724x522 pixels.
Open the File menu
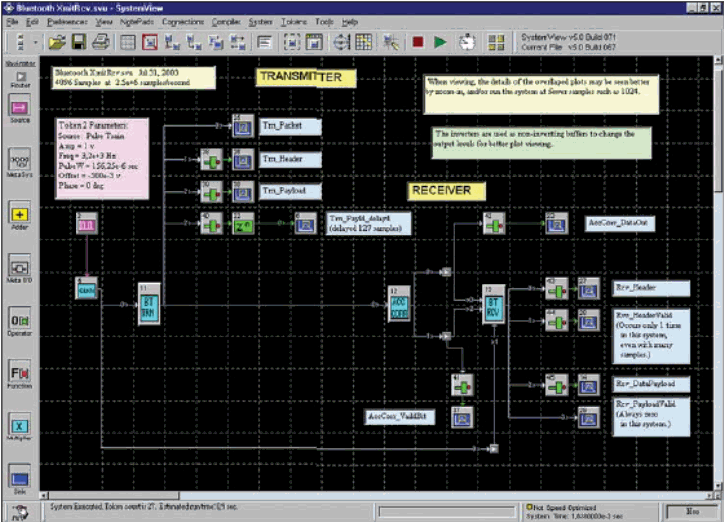point(11,21)
